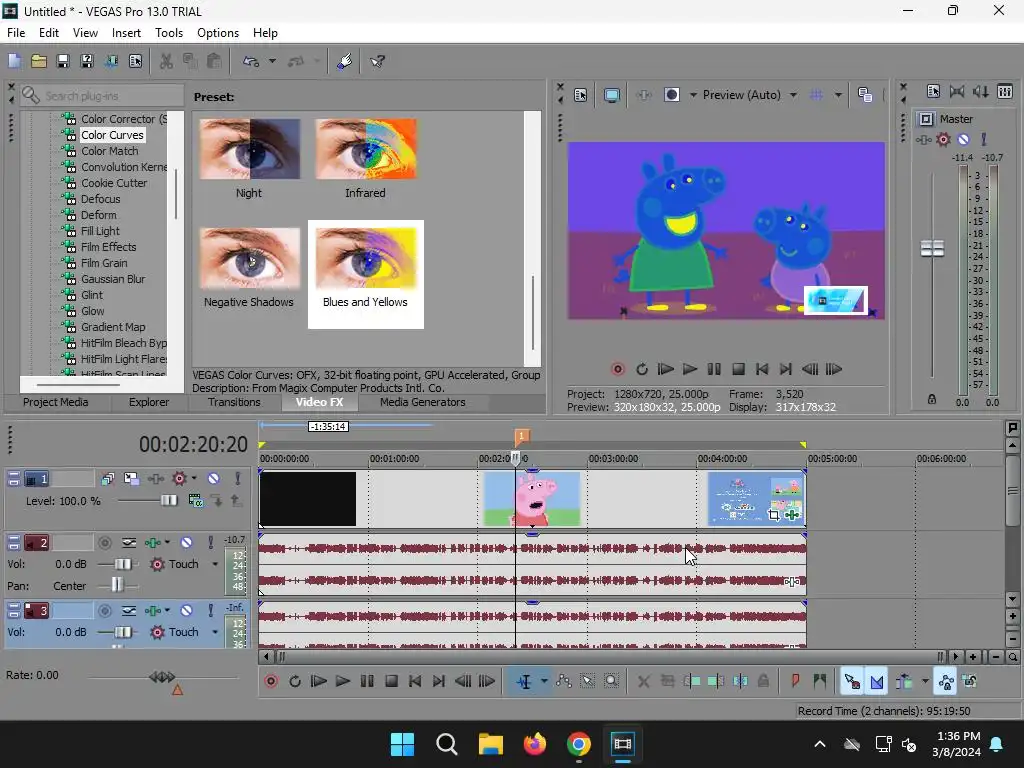
Task: Toggle Enable Snapping button
Action: click(852, 682)
